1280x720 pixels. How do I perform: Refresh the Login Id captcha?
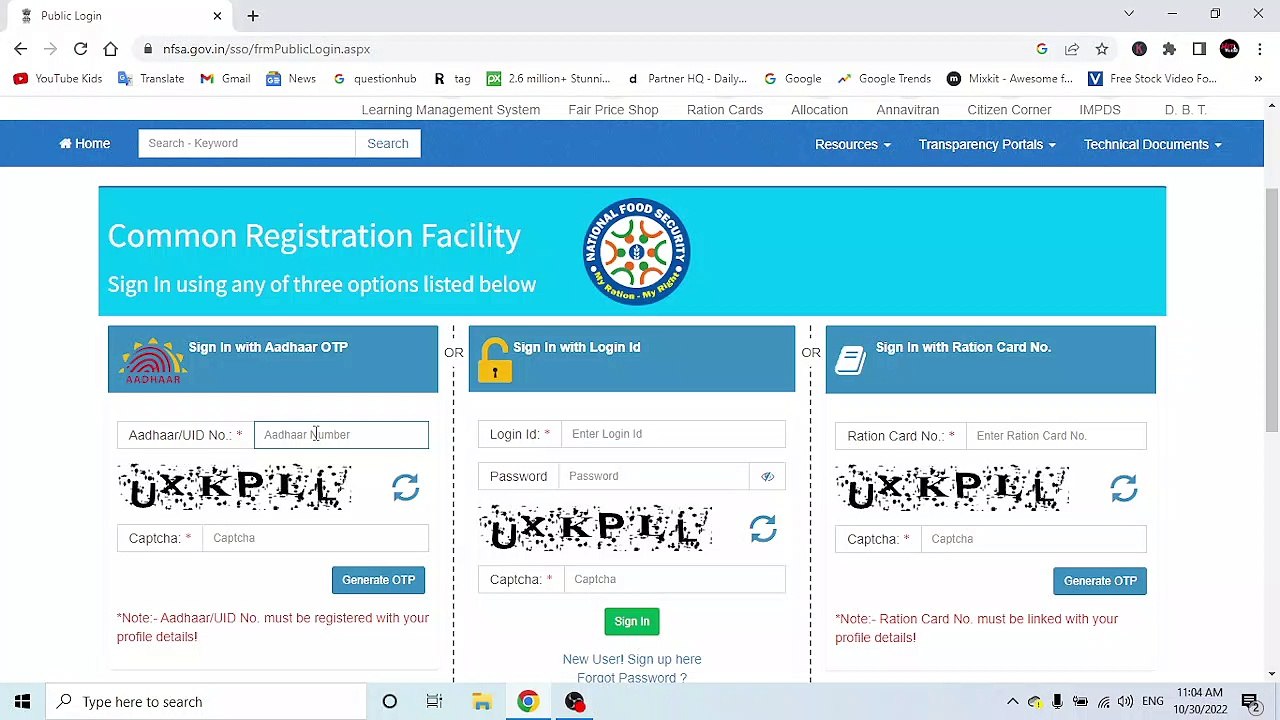click(x=763, y=529)
